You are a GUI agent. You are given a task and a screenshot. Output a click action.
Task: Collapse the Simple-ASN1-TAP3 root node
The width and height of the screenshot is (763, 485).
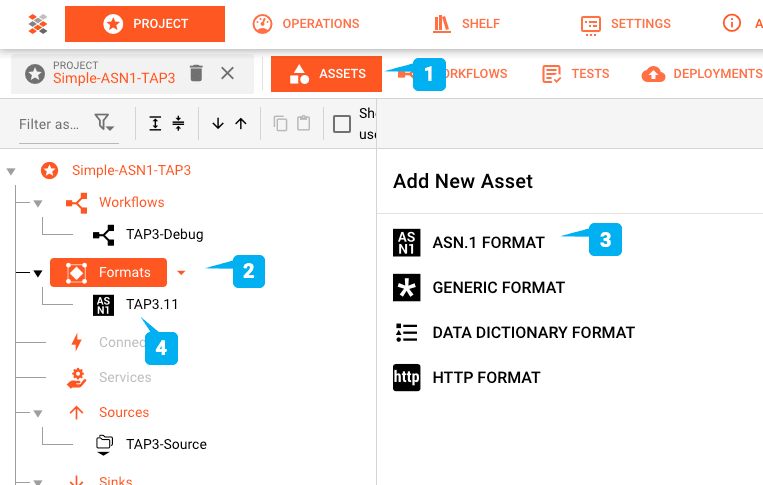click(x=11, y=171)
